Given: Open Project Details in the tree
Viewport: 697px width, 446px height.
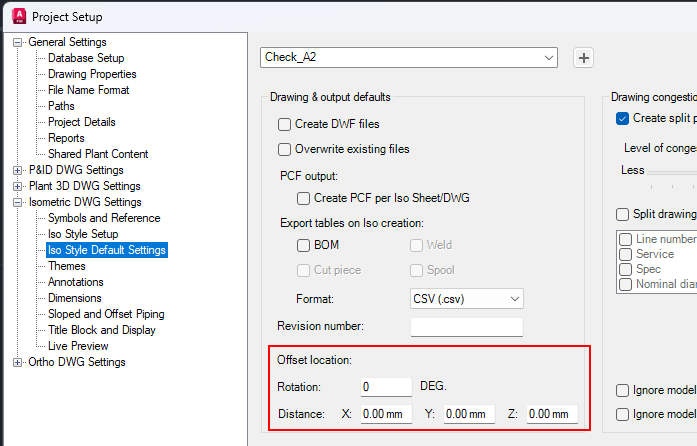Looking at the screenshot, I should pyautogui.click(x=82, y=122).
